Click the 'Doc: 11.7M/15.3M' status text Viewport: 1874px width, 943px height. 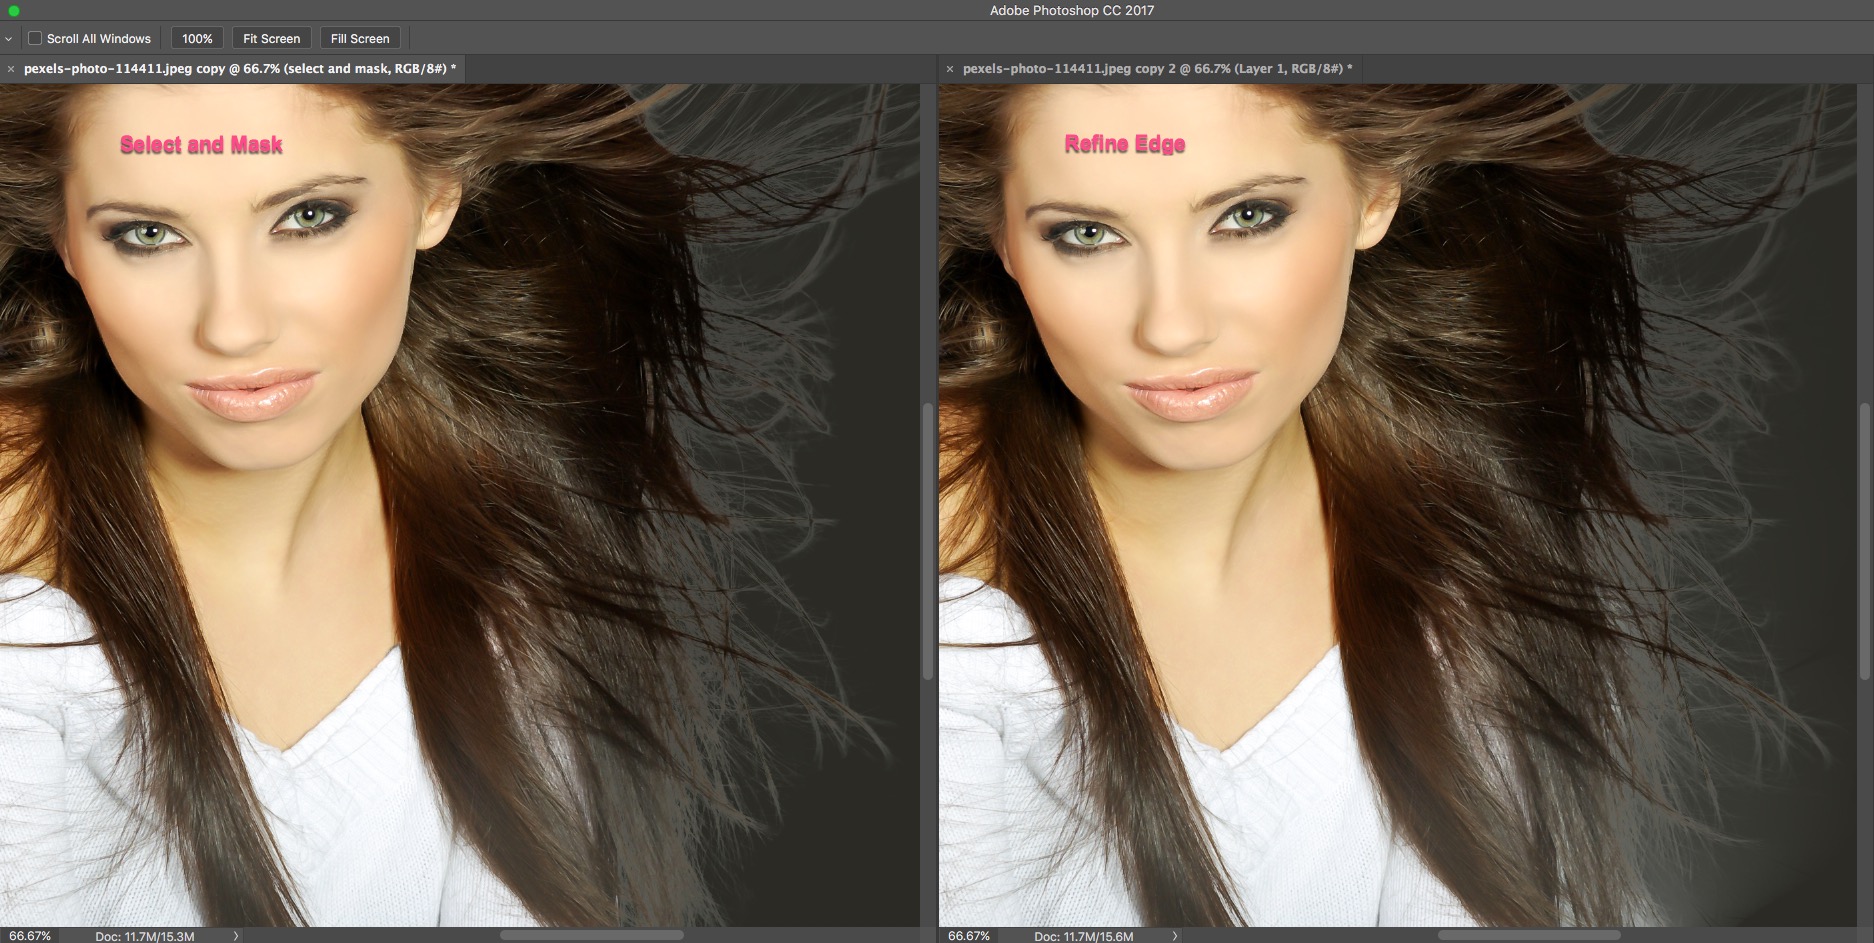coord(145,936)
